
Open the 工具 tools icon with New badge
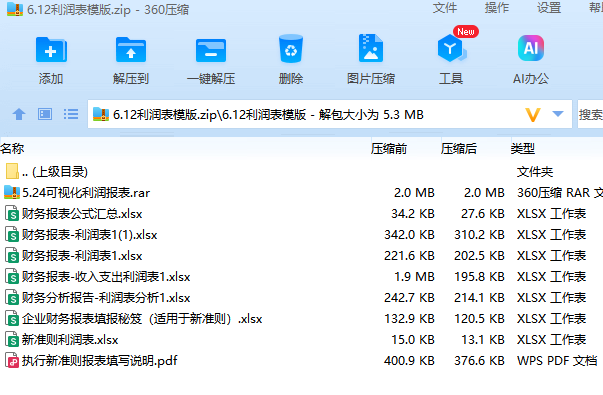click(451, 48)
